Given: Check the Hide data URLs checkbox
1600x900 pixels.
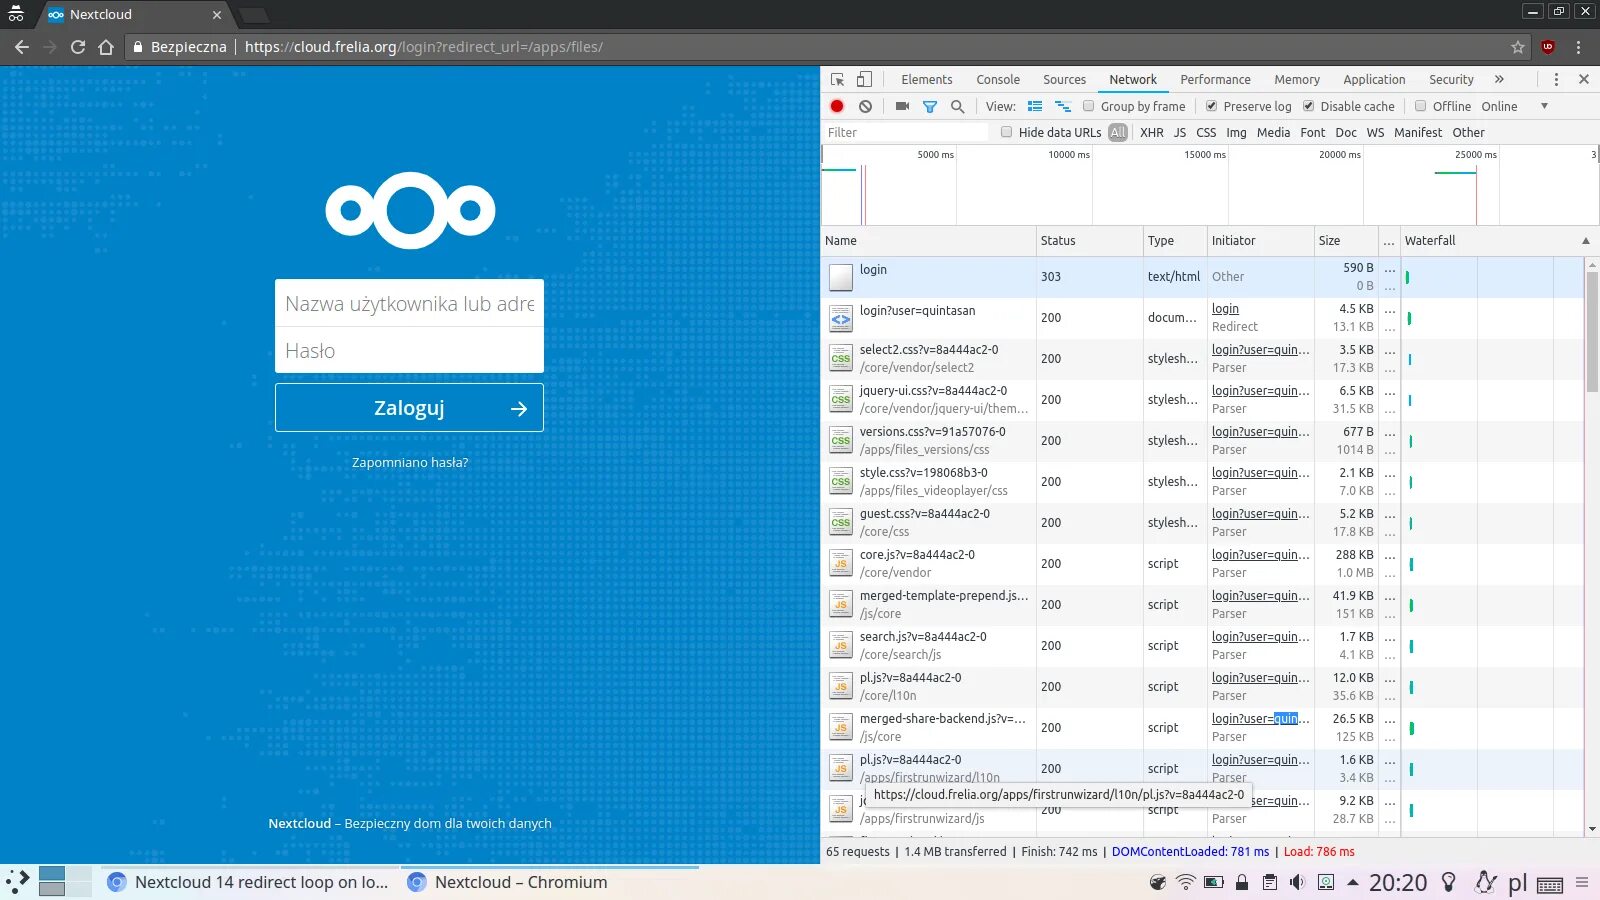Looking at the screenshot, I should tap(1007, 132).
